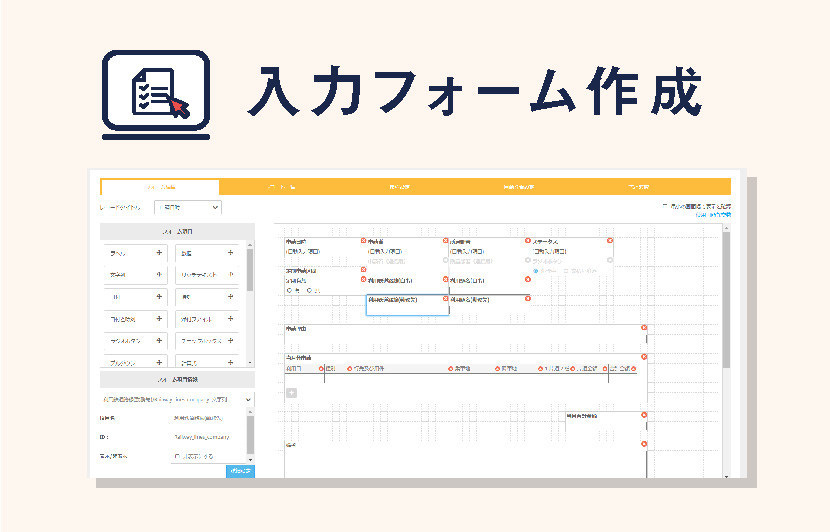
Task: Click the canvas vertical scrollbar thumb
Action: pos(726,299)
